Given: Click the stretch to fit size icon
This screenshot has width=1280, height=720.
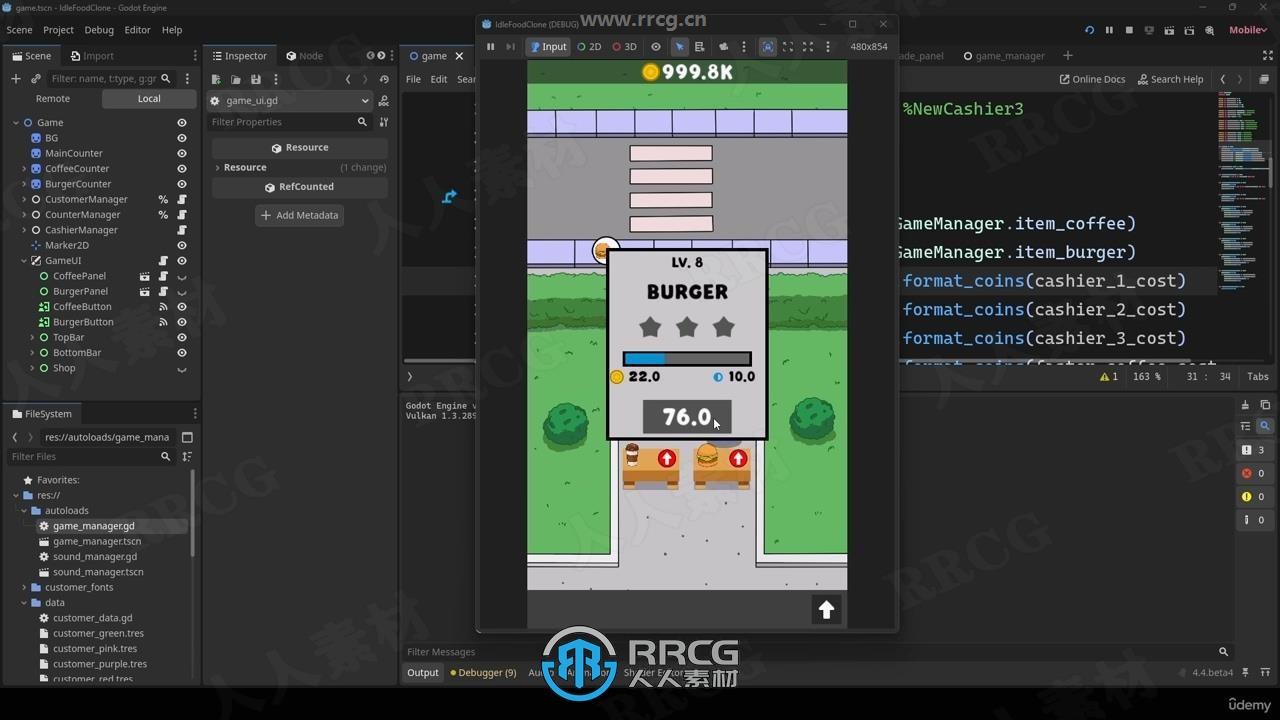Looking at the screenshot, I should (x=808, y=47).
